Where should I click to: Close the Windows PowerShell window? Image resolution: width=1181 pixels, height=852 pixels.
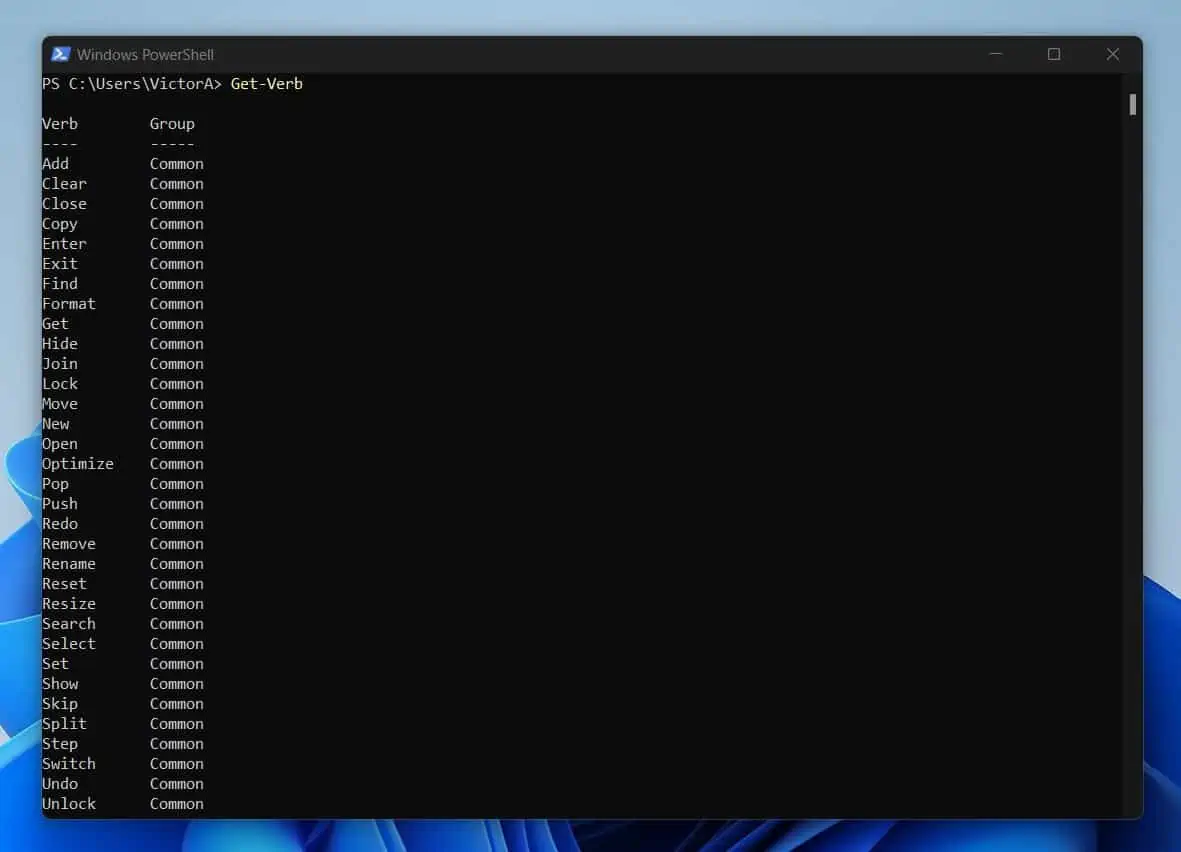1112,54
